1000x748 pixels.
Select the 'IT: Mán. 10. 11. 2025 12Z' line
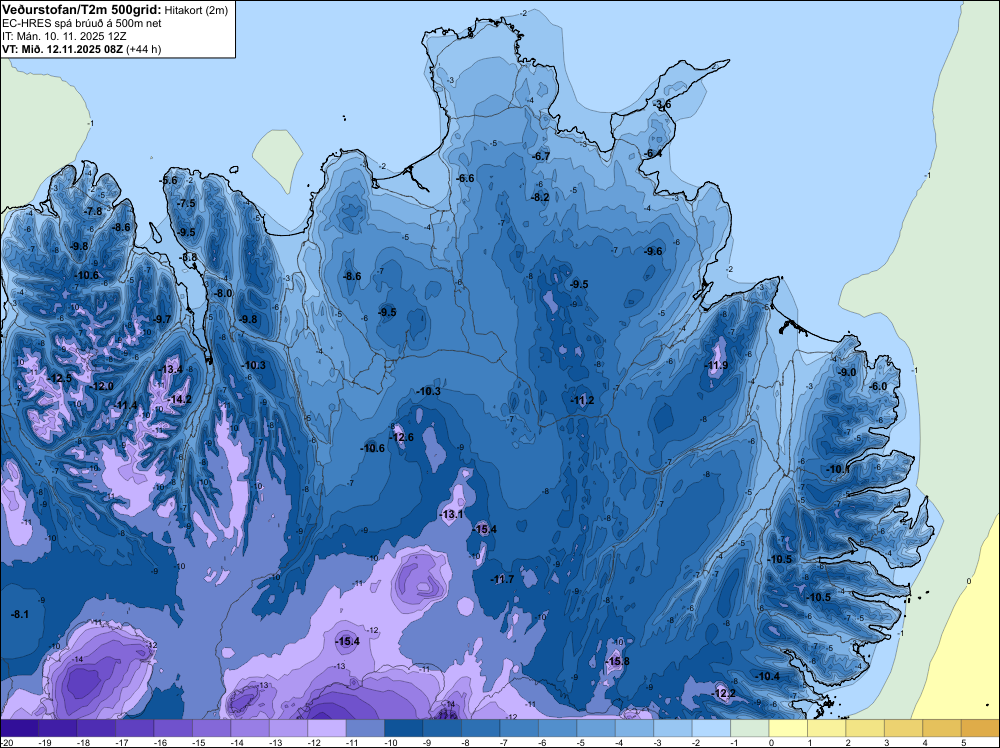[x=64, y=36]
